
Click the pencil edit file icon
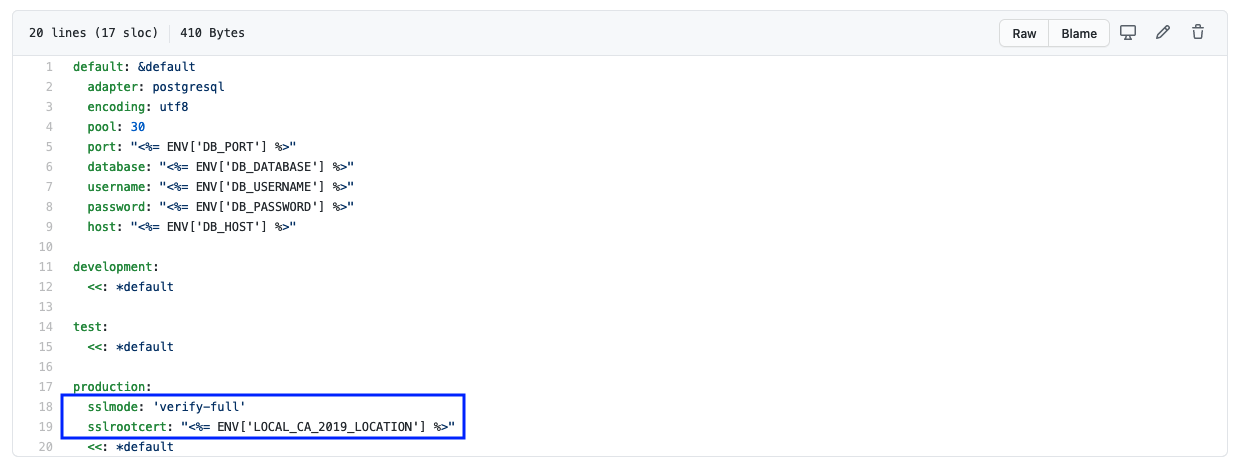click(x=1163, y=33)
